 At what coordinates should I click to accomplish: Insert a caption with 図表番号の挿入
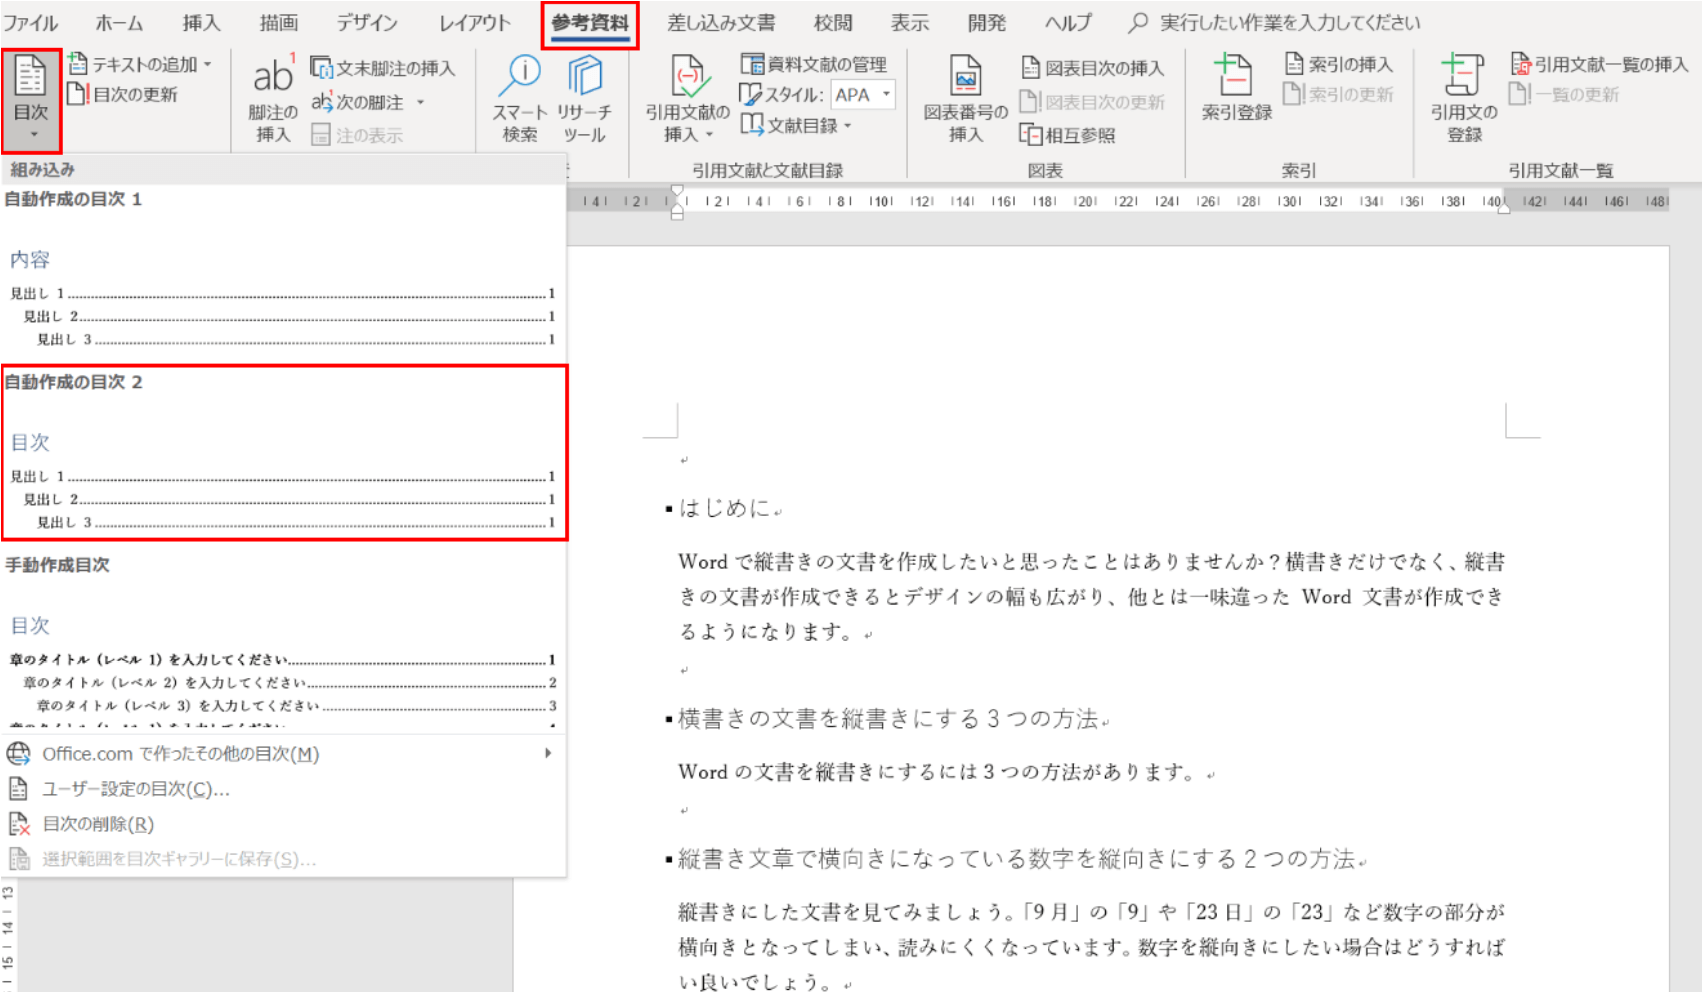(x=964, y=97)
